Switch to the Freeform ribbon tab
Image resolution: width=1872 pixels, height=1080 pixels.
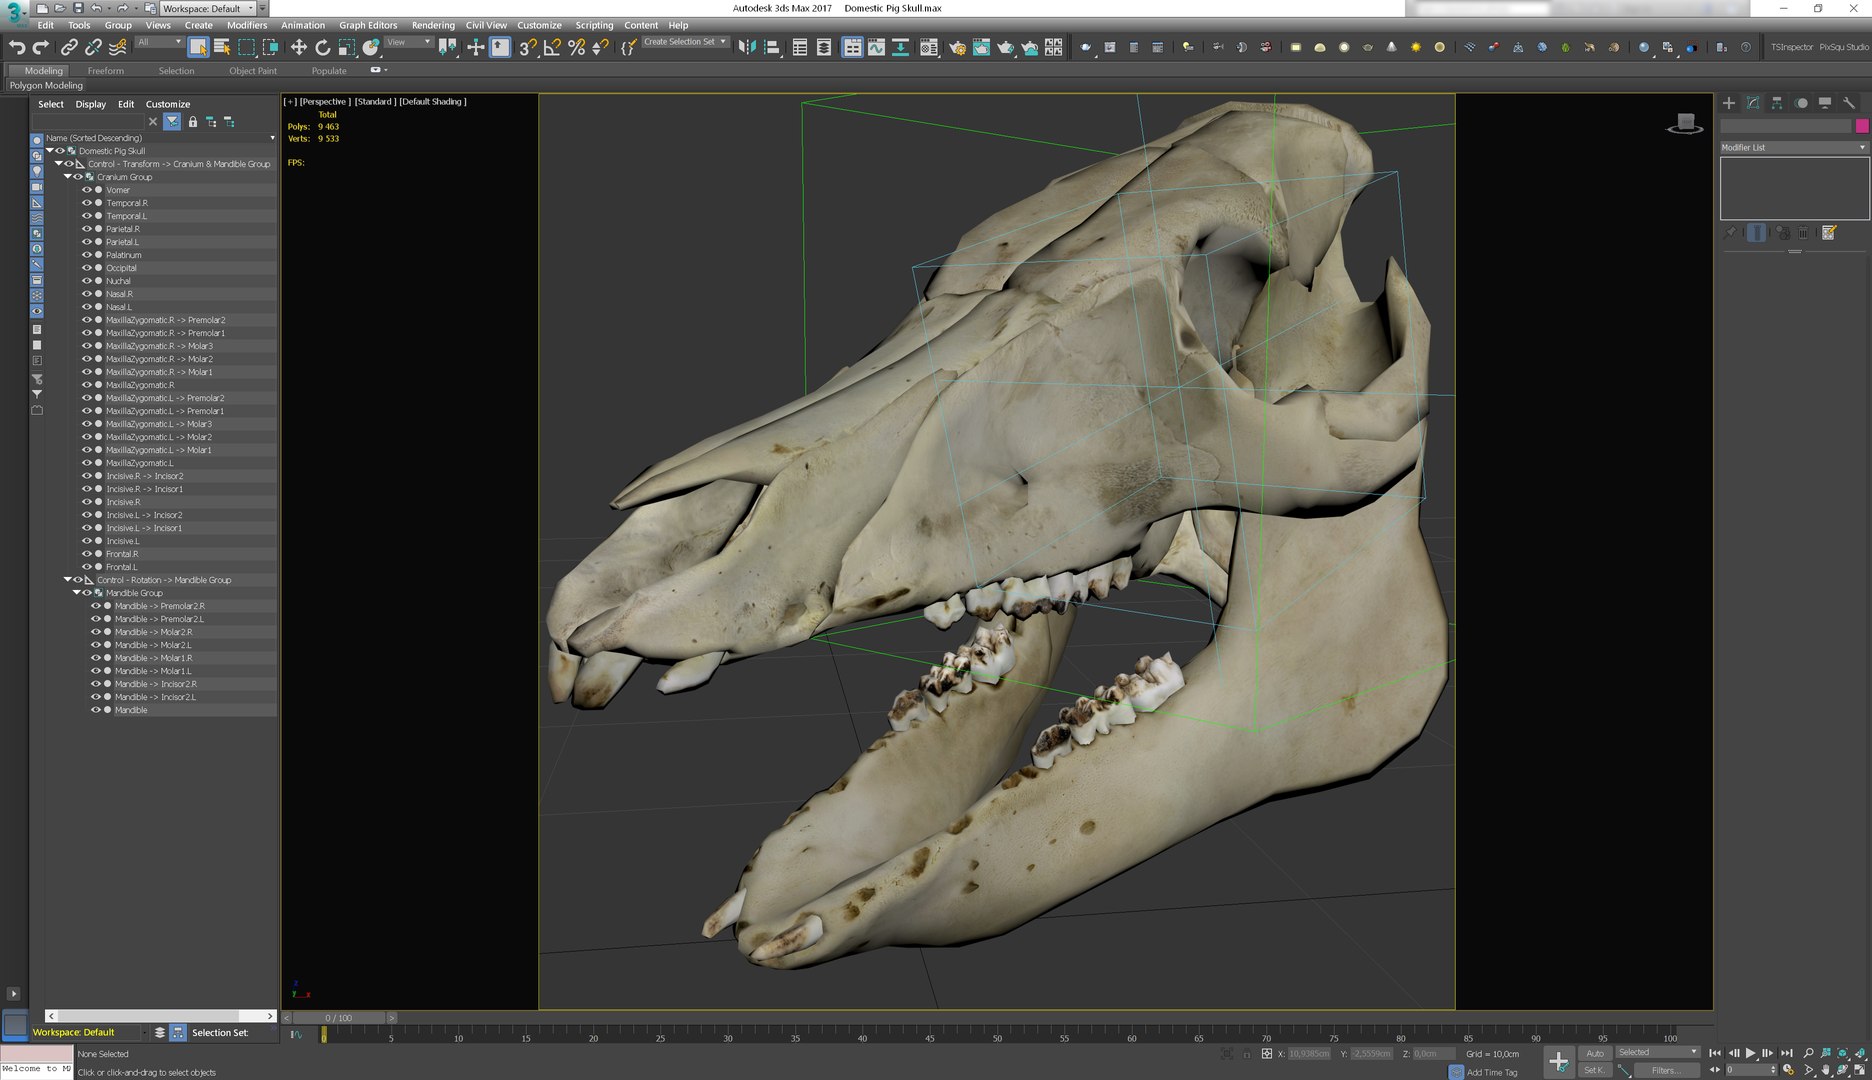106,71
